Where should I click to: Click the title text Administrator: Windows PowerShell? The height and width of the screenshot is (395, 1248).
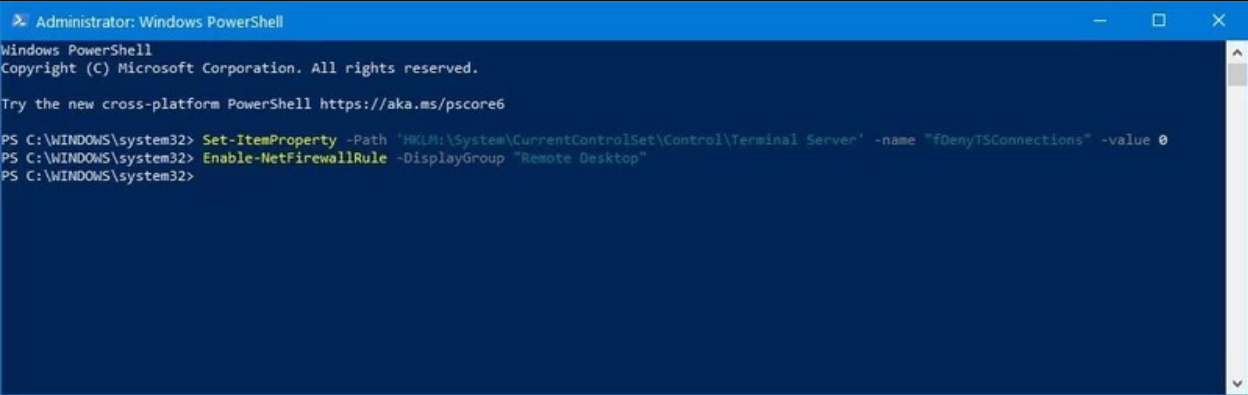(x=159, y=21)
